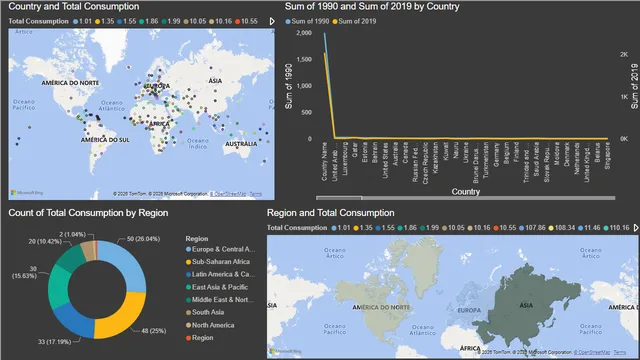Select the orange Region legend entry

tap(200, 338)
